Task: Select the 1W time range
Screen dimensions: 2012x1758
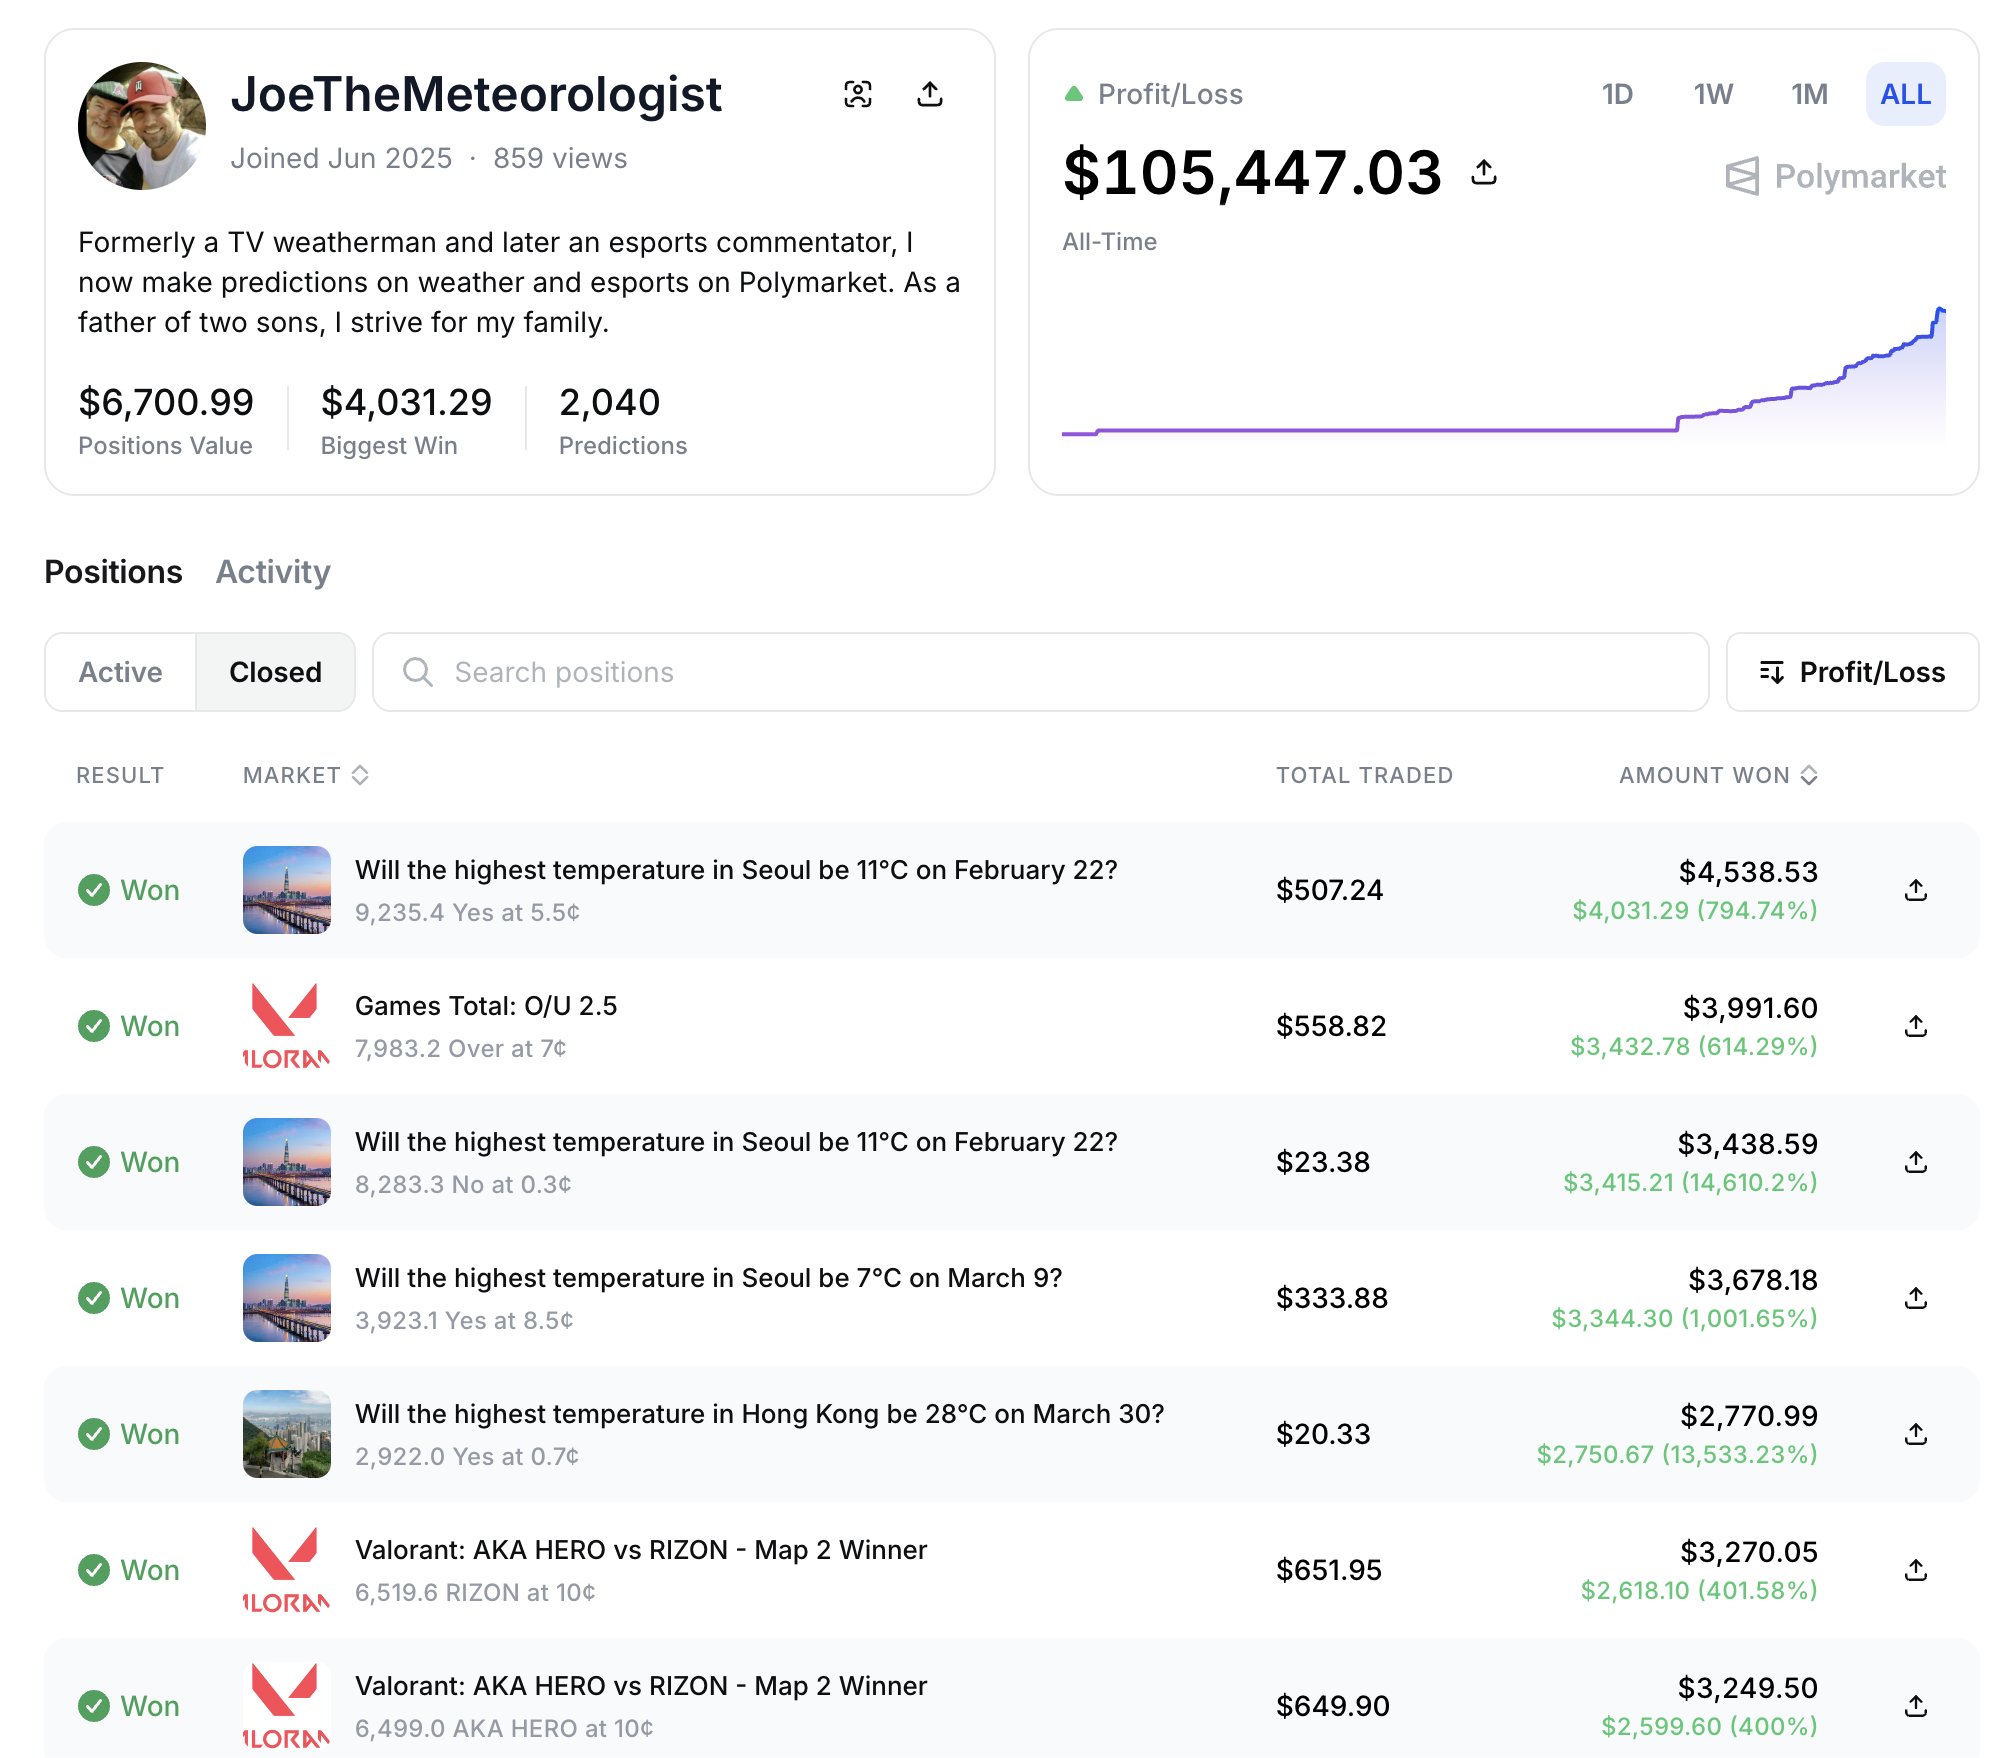Action: pos(1712,93)
